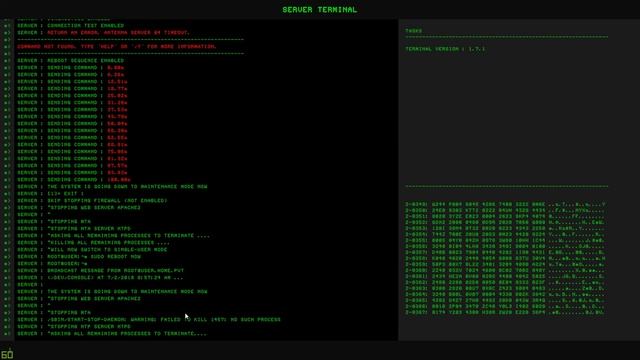Select hex dump row 2-0367

(x=505, y=313)
